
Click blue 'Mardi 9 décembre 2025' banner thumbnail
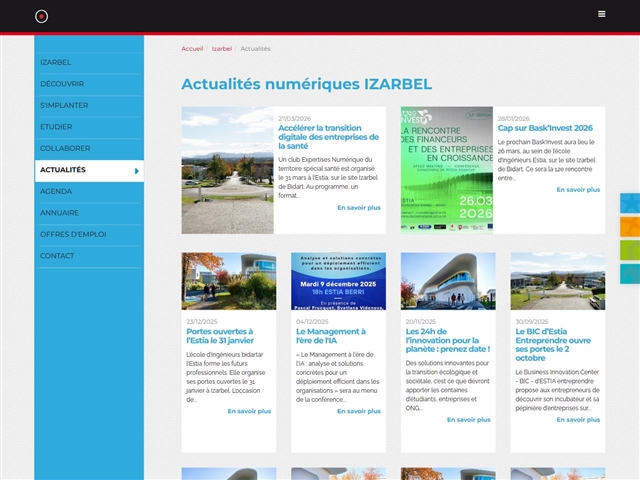click(x=338, y=281)
